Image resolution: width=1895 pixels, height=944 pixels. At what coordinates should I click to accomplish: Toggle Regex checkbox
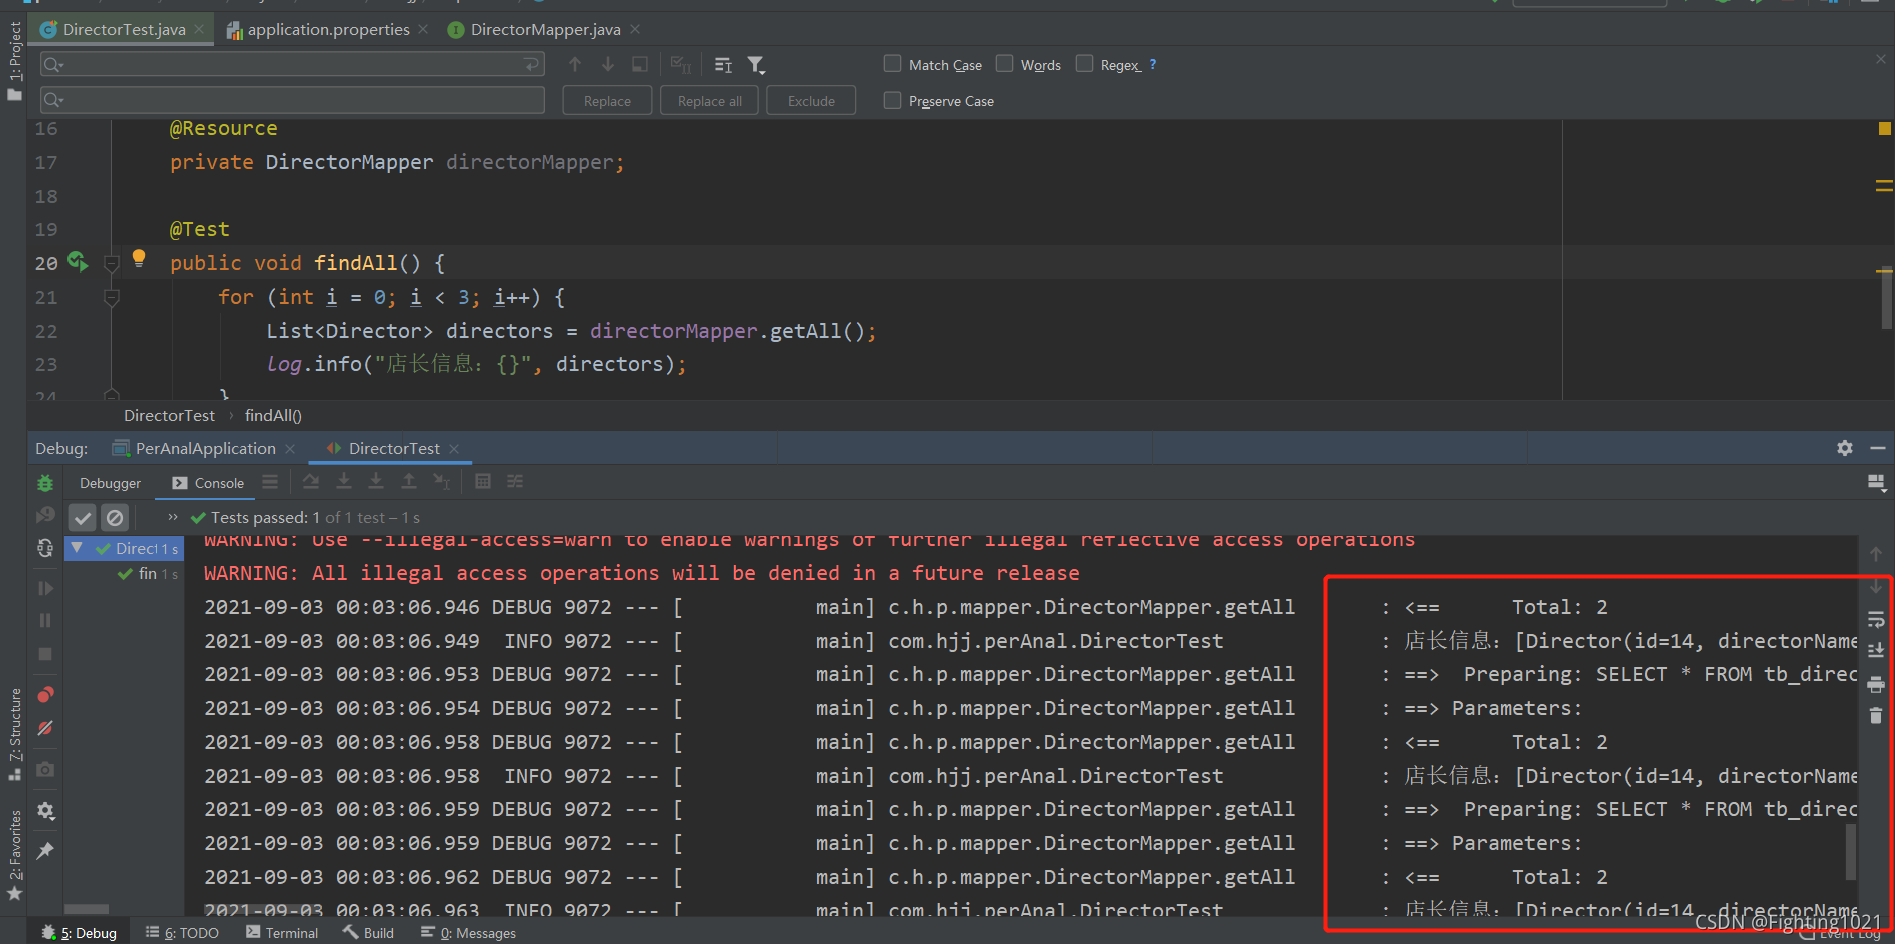(x=1084, y=64)
